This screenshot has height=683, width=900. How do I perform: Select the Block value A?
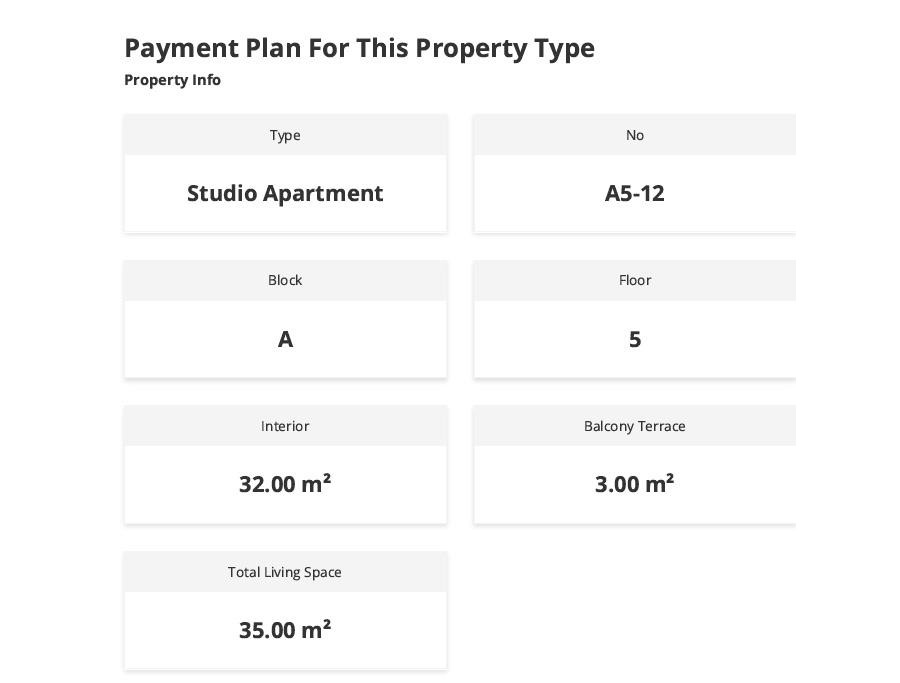pos(285,339)
